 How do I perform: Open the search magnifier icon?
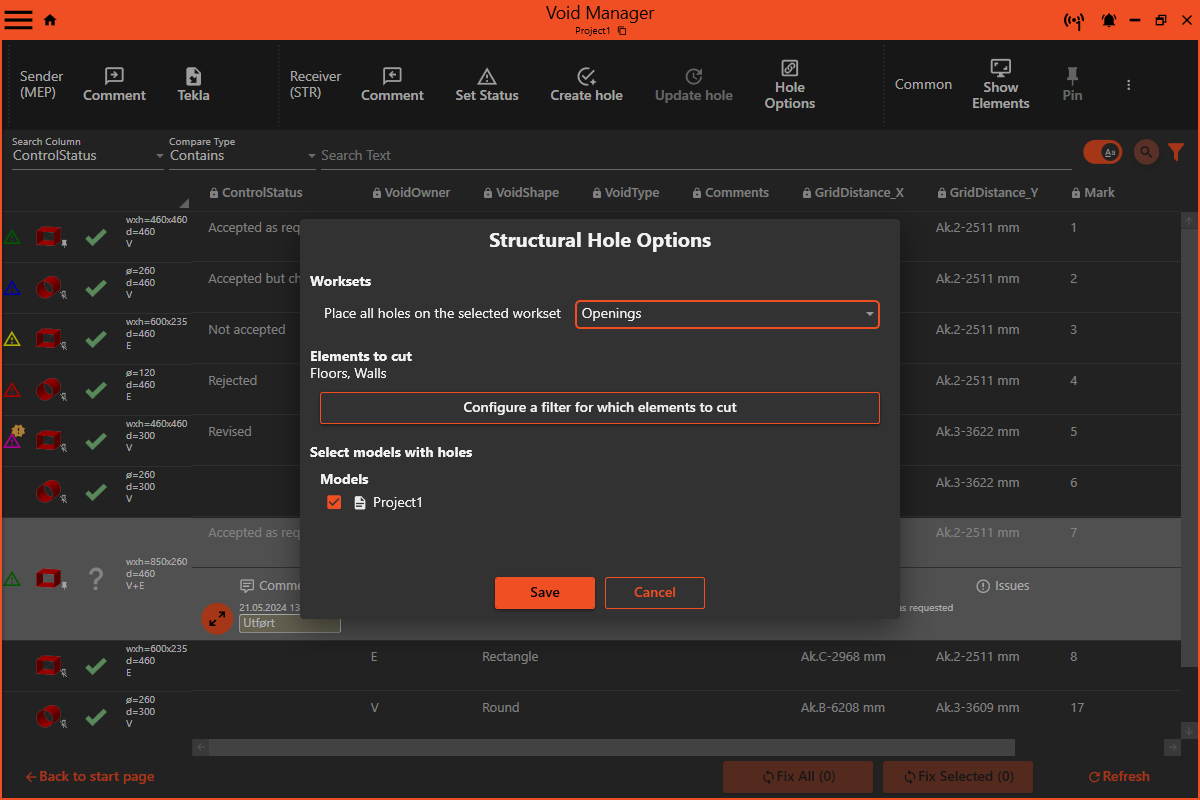click(1146, 152)
